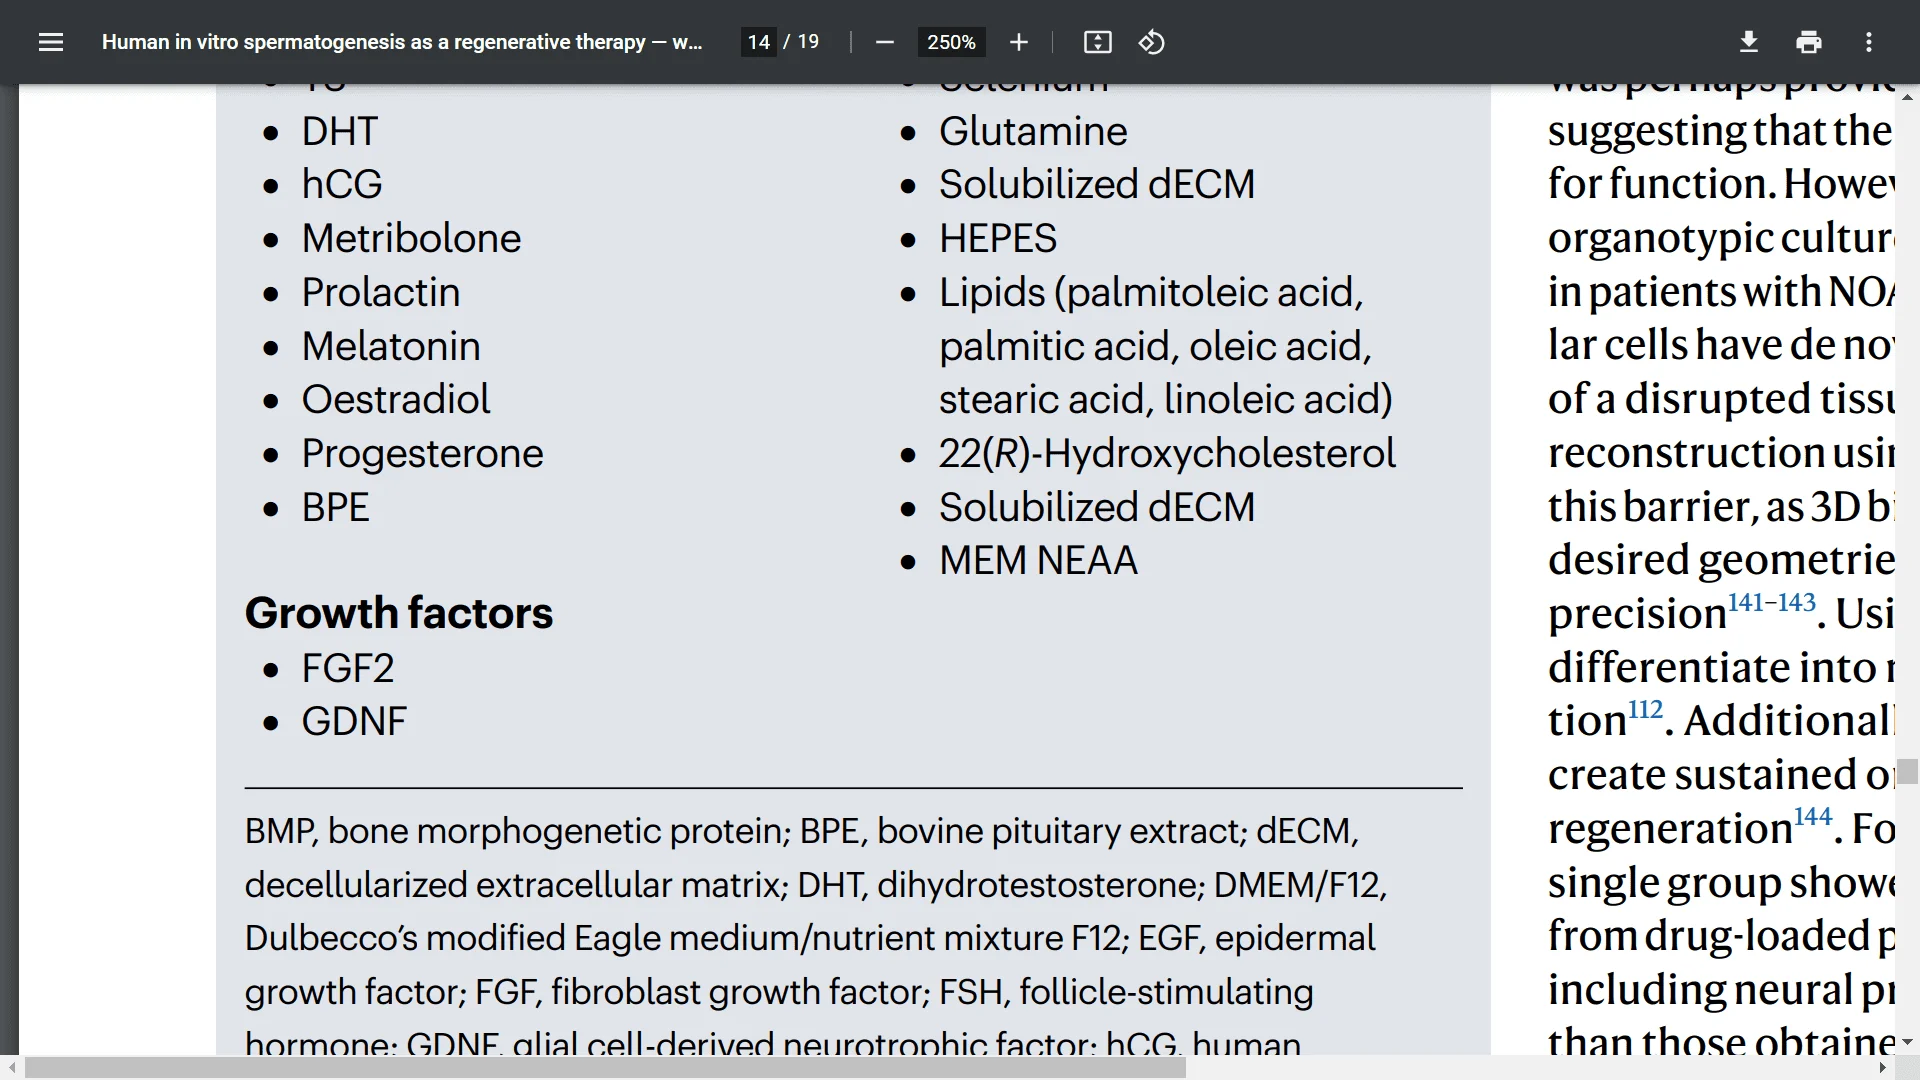Click the vertical scrollbar thumb
The image size is (1920, 1080).
[x=1908, y=772]
